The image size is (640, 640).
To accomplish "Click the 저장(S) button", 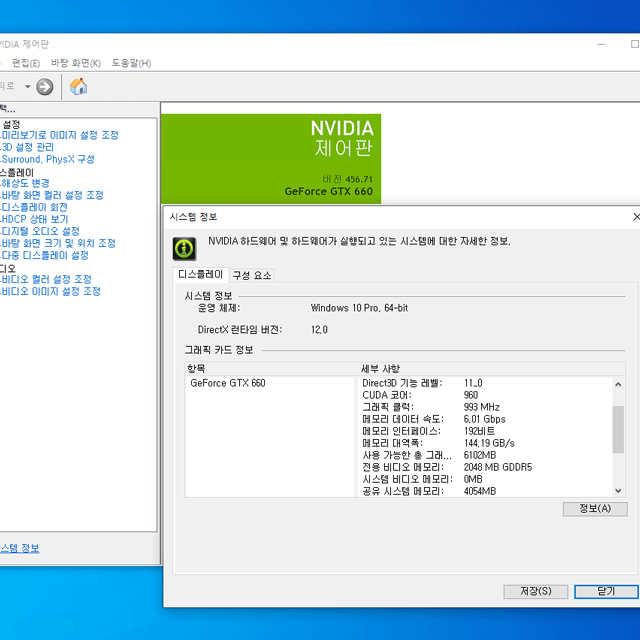I will (536, 591).
